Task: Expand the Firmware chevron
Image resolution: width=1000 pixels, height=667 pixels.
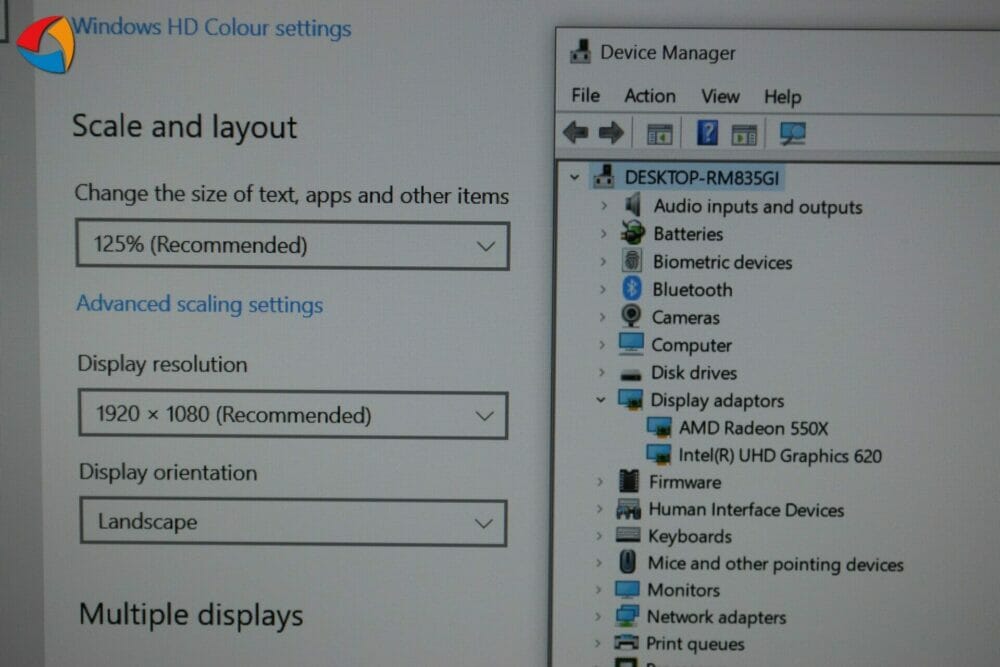Action: click(x=599, y=482)
